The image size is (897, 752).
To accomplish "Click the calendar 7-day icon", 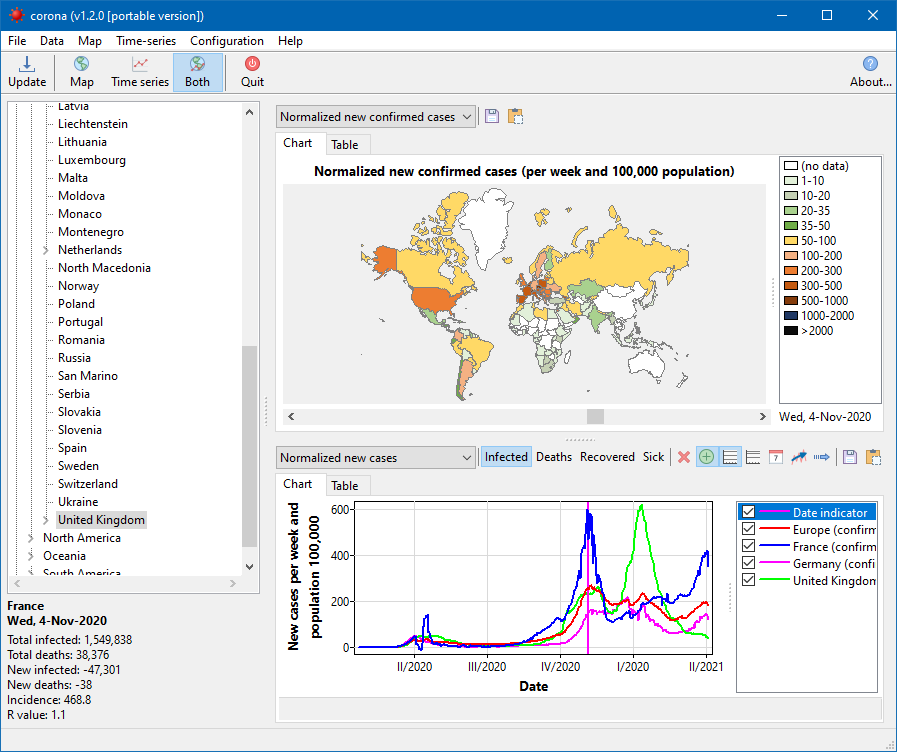I will click(776, 457).
